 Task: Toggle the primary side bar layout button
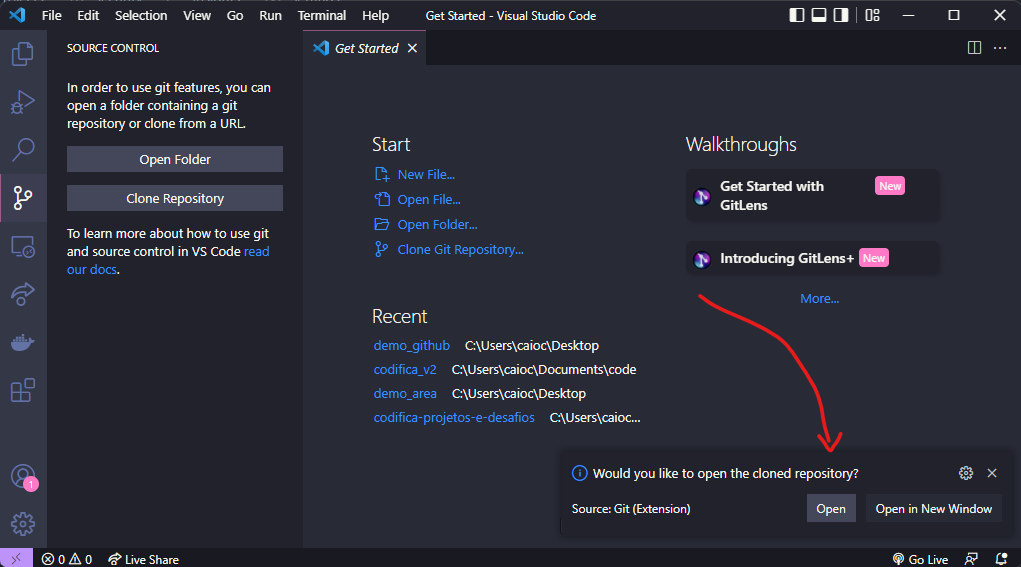point(796,15)
